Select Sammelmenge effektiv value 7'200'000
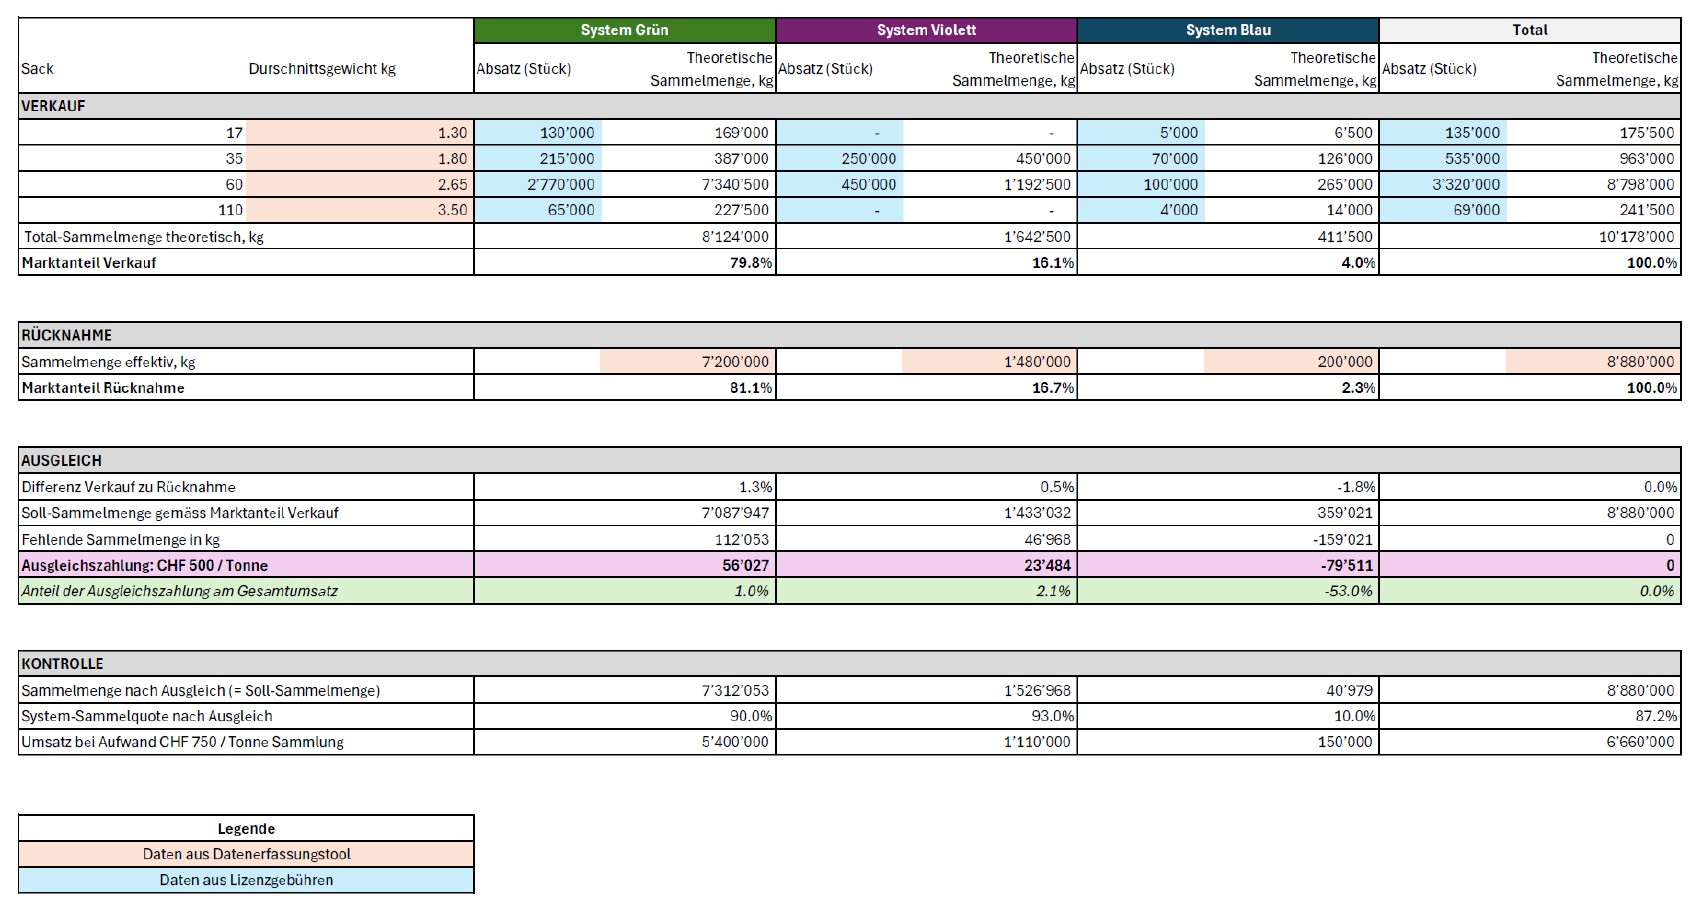The height and width of the screenshot is (905, 1697). tap(688, 362)
